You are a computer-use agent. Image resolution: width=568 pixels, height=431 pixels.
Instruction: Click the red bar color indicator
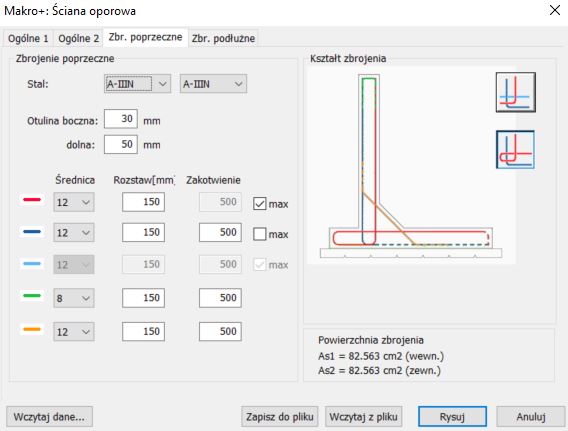pos(32,200)
